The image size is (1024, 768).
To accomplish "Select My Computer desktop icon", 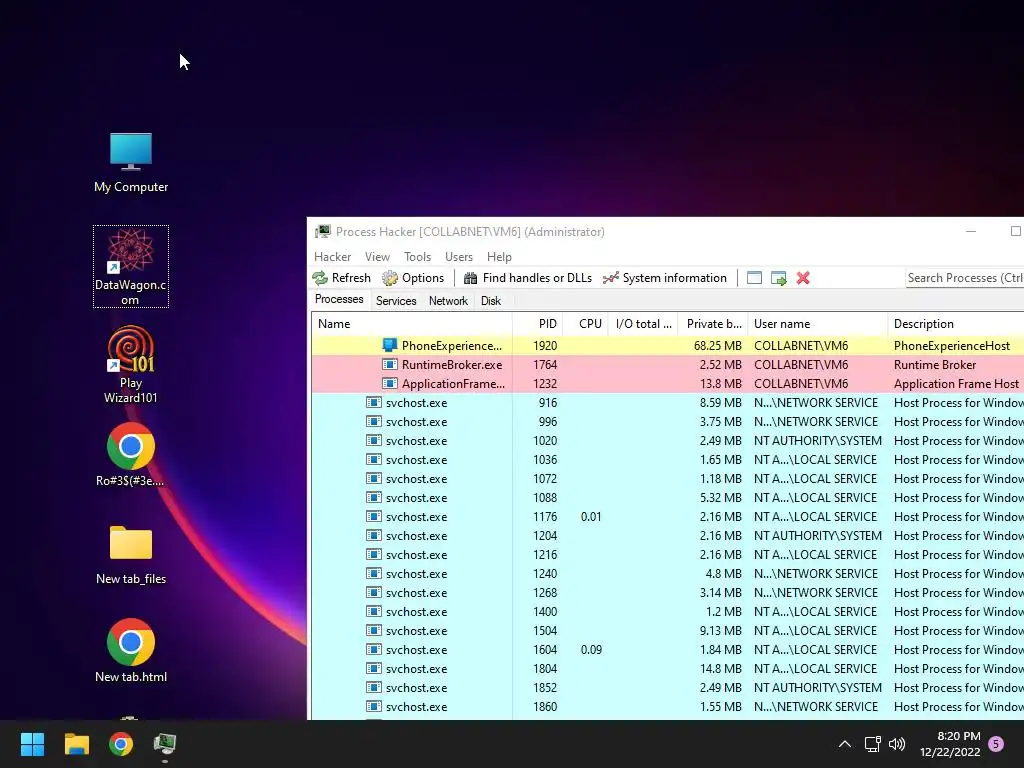I will pos(131,163).
